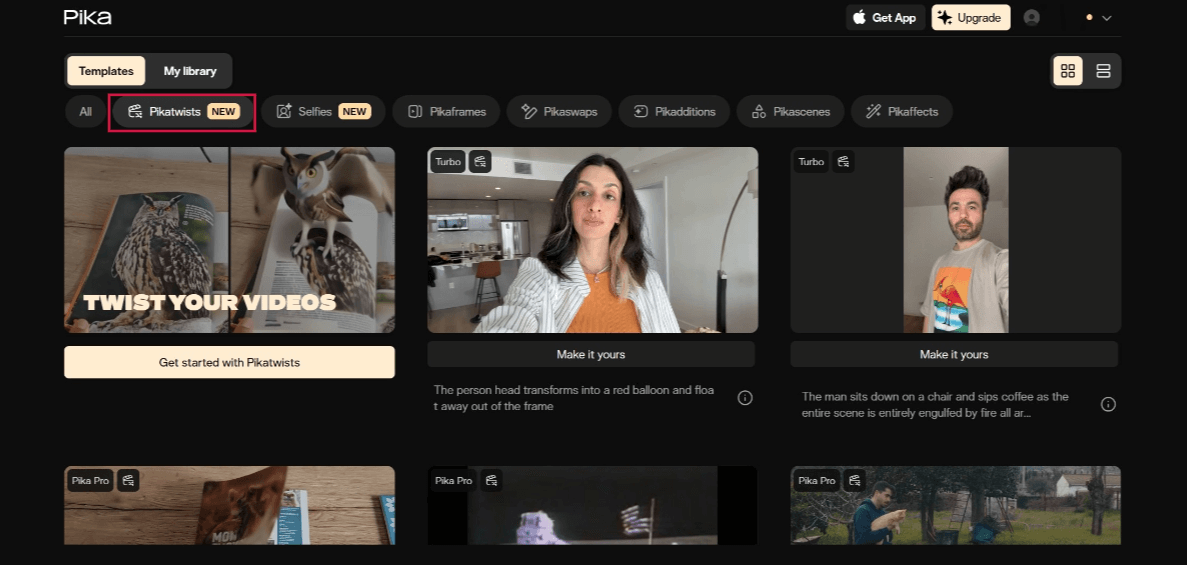Select the Templates tab
The image size is (1187, 565).
(106, 71)
